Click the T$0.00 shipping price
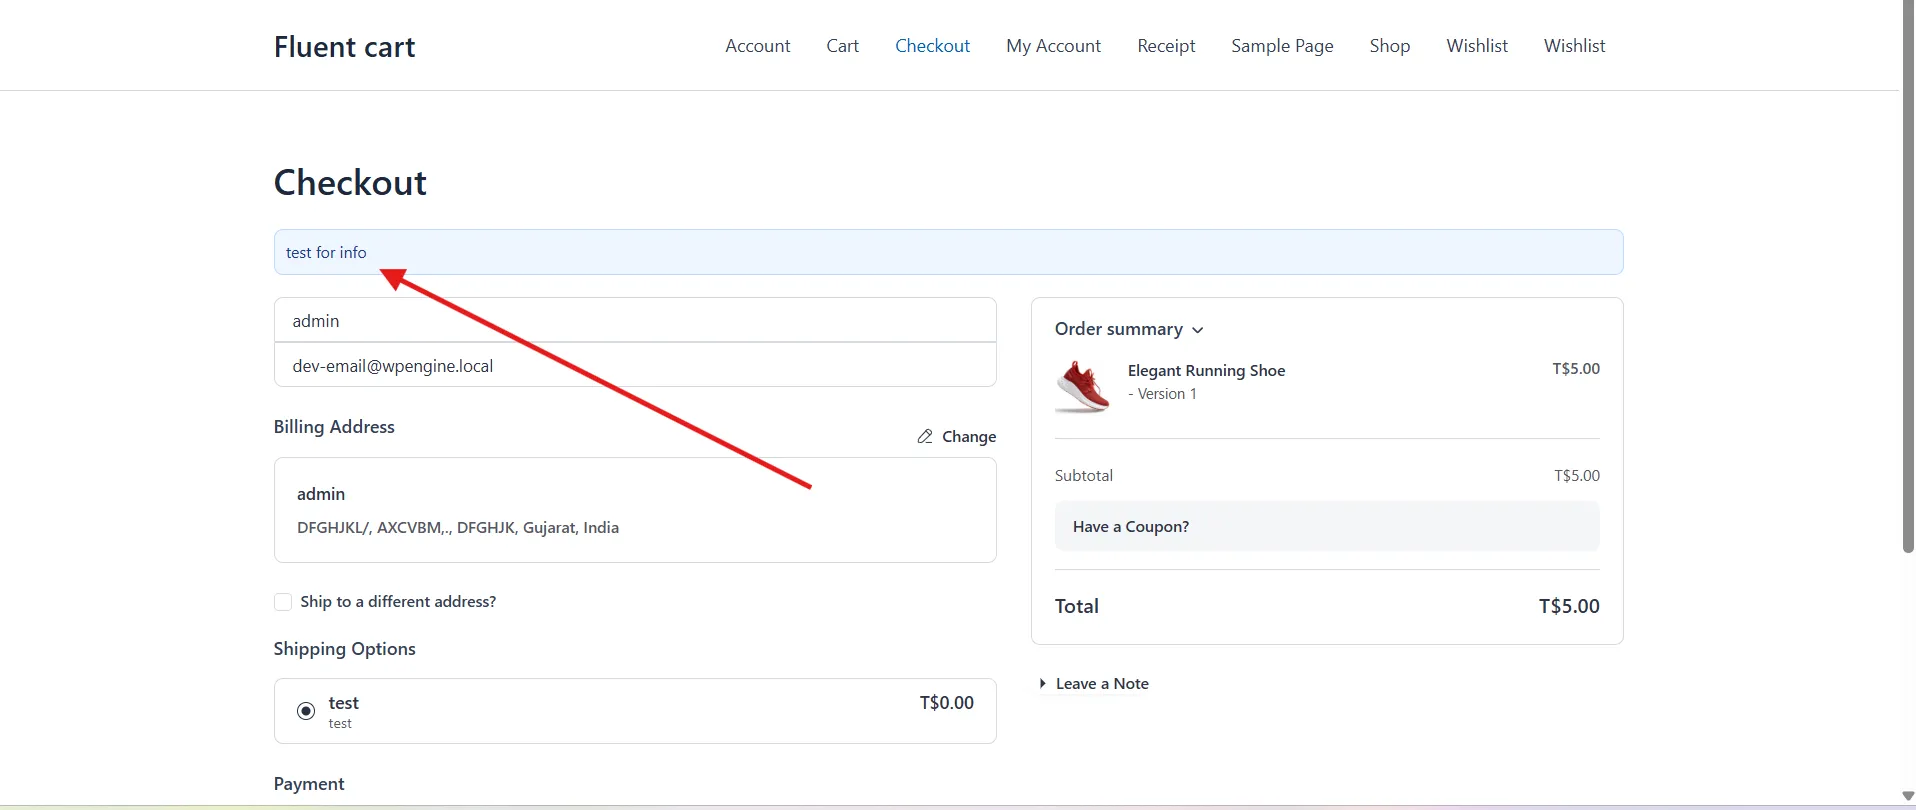The height and width of the screenshot is (810, 1916). [x=946, y=703]
